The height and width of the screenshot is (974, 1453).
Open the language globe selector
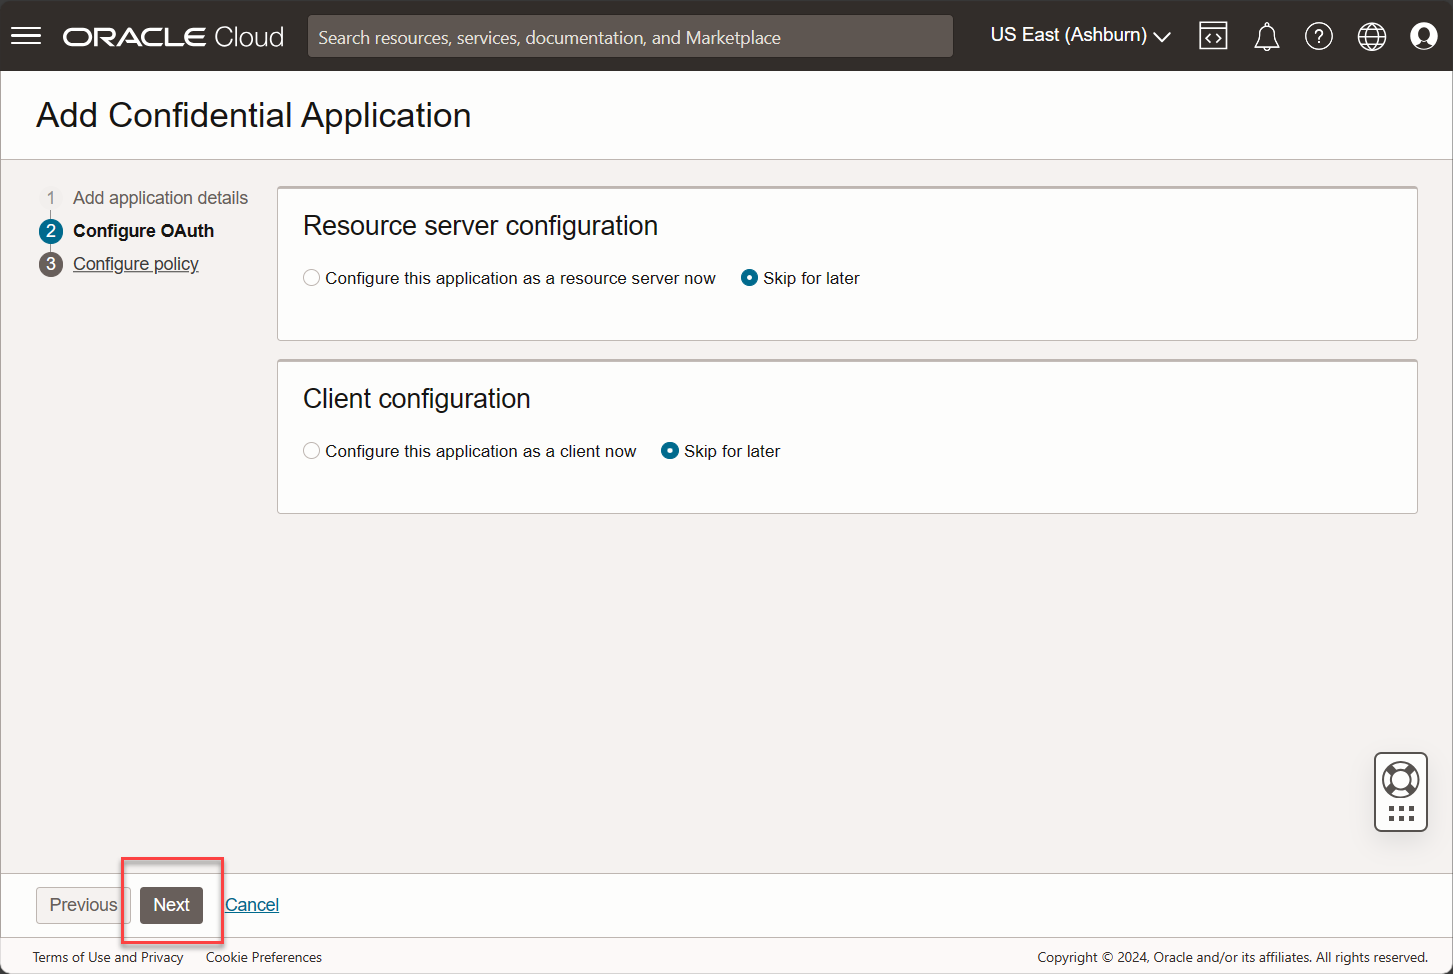1371,35
